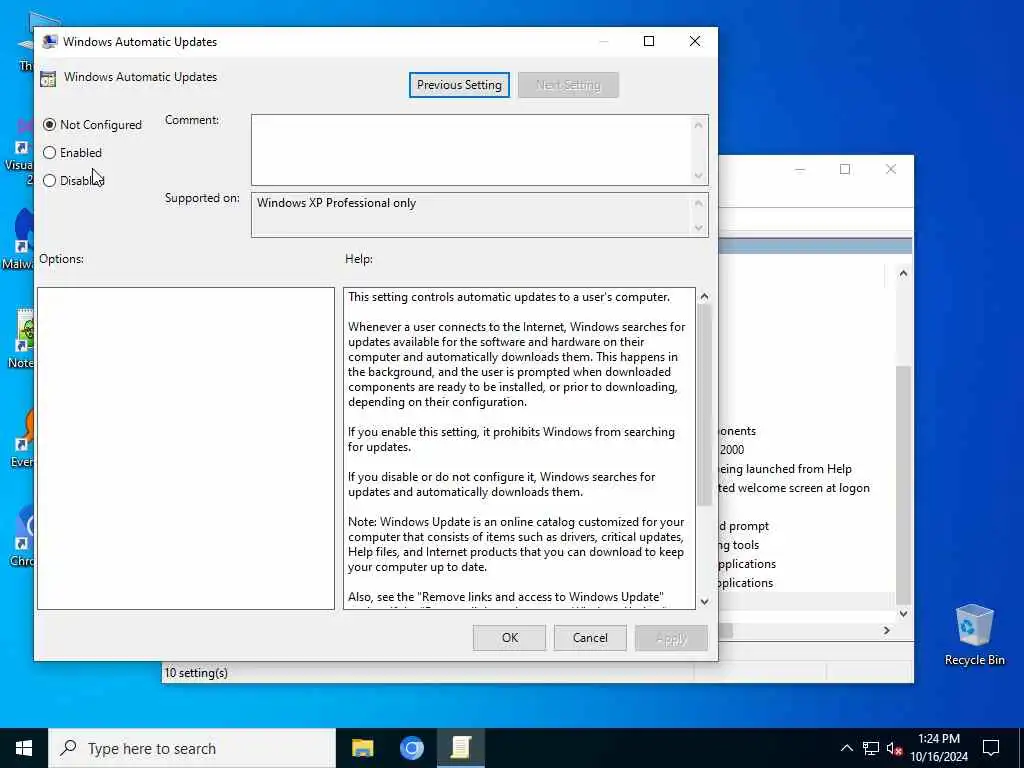Click the '10 setting(s)' status bar text
The image size is (1024, 768).
tap(196, 673)
